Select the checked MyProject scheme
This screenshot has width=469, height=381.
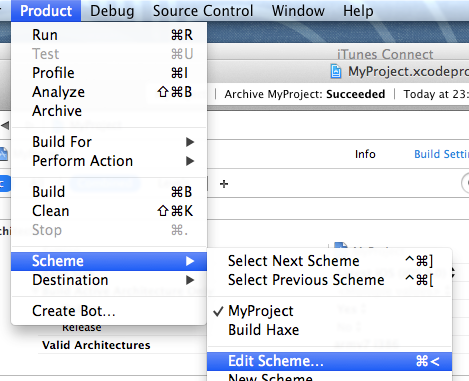[330, 311]
